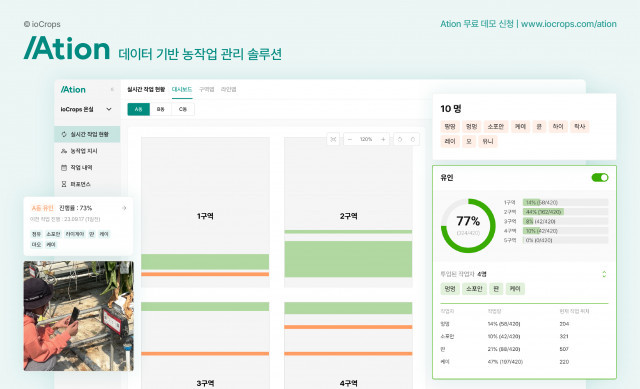The height and width of the screenshot is (389, 640).
Task: Select the B동 building button
Action: pos(160,109)
